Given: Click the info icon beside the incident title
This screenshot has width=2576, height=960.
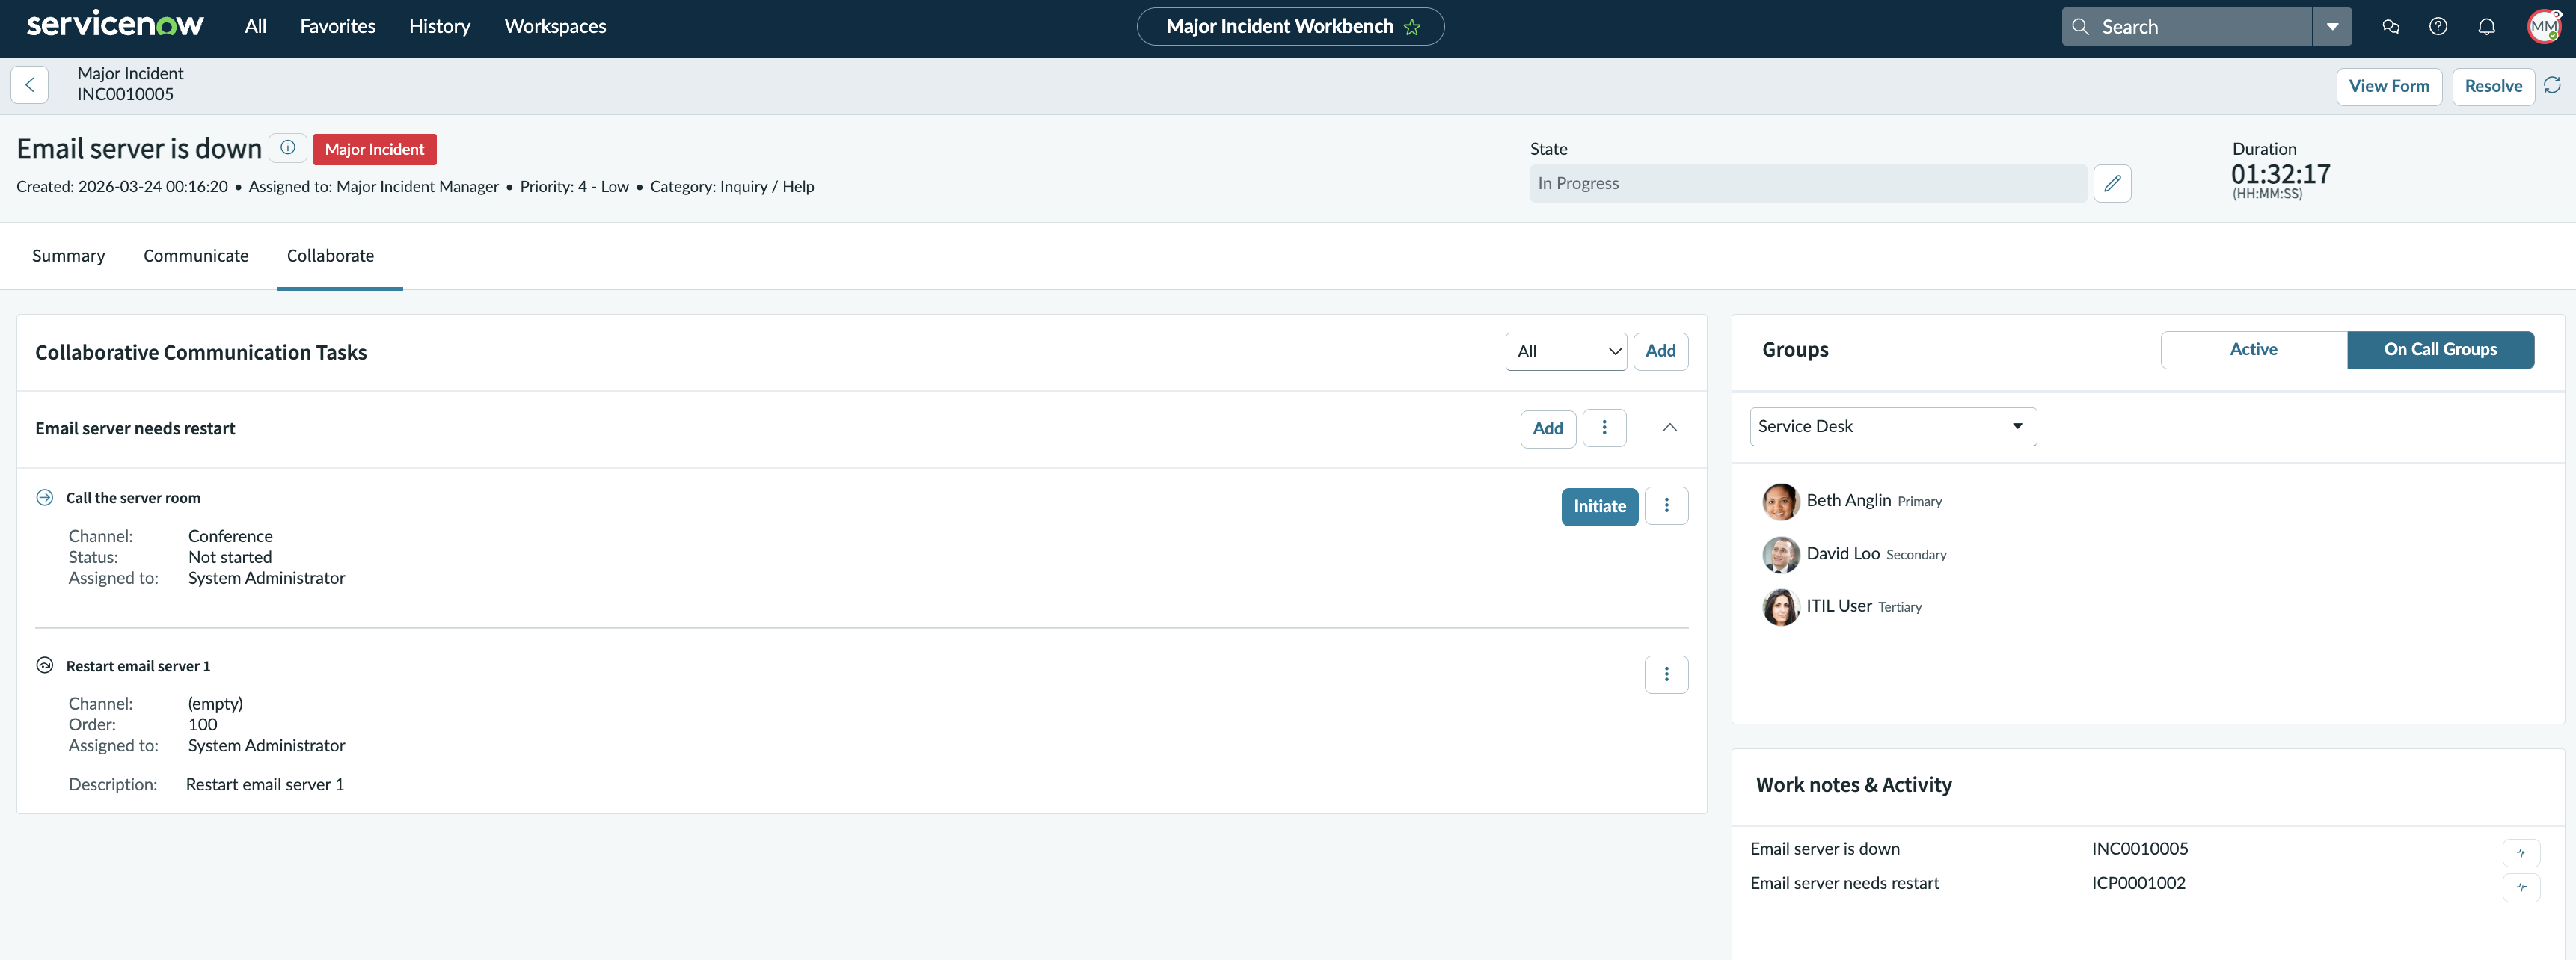Looking at the screenshot, I should 288,148.
